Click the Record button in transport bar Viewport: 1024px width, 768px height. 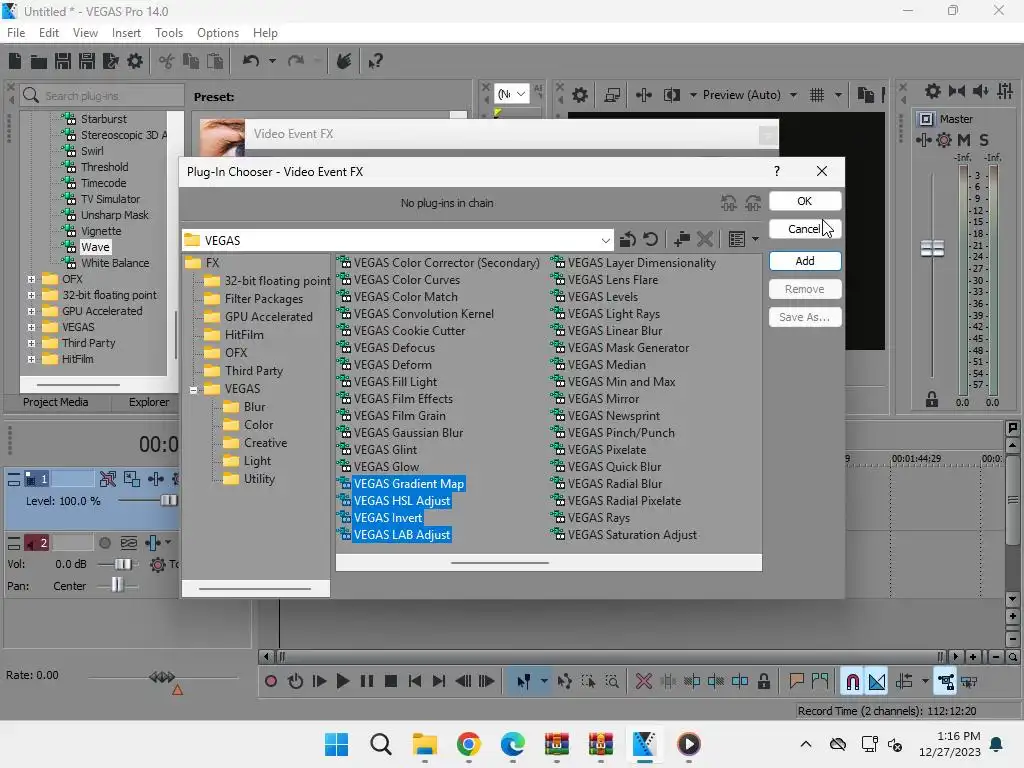(270, 682)
